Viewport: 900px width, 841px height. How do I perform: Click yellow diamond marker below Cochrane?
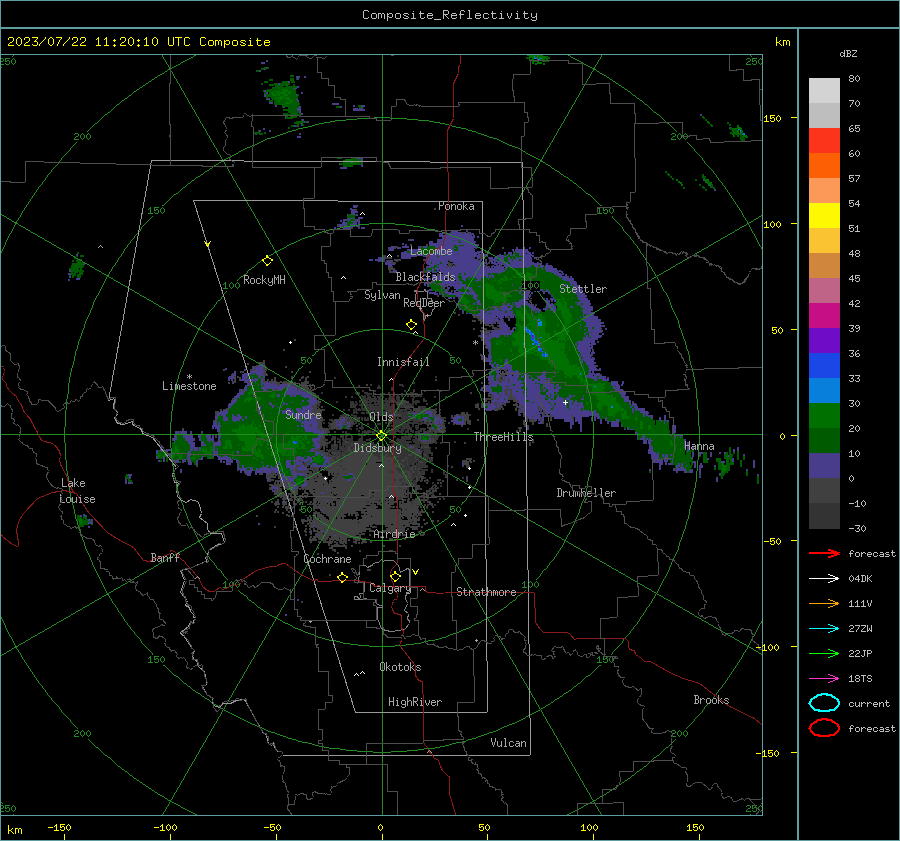tap(343, 577)
